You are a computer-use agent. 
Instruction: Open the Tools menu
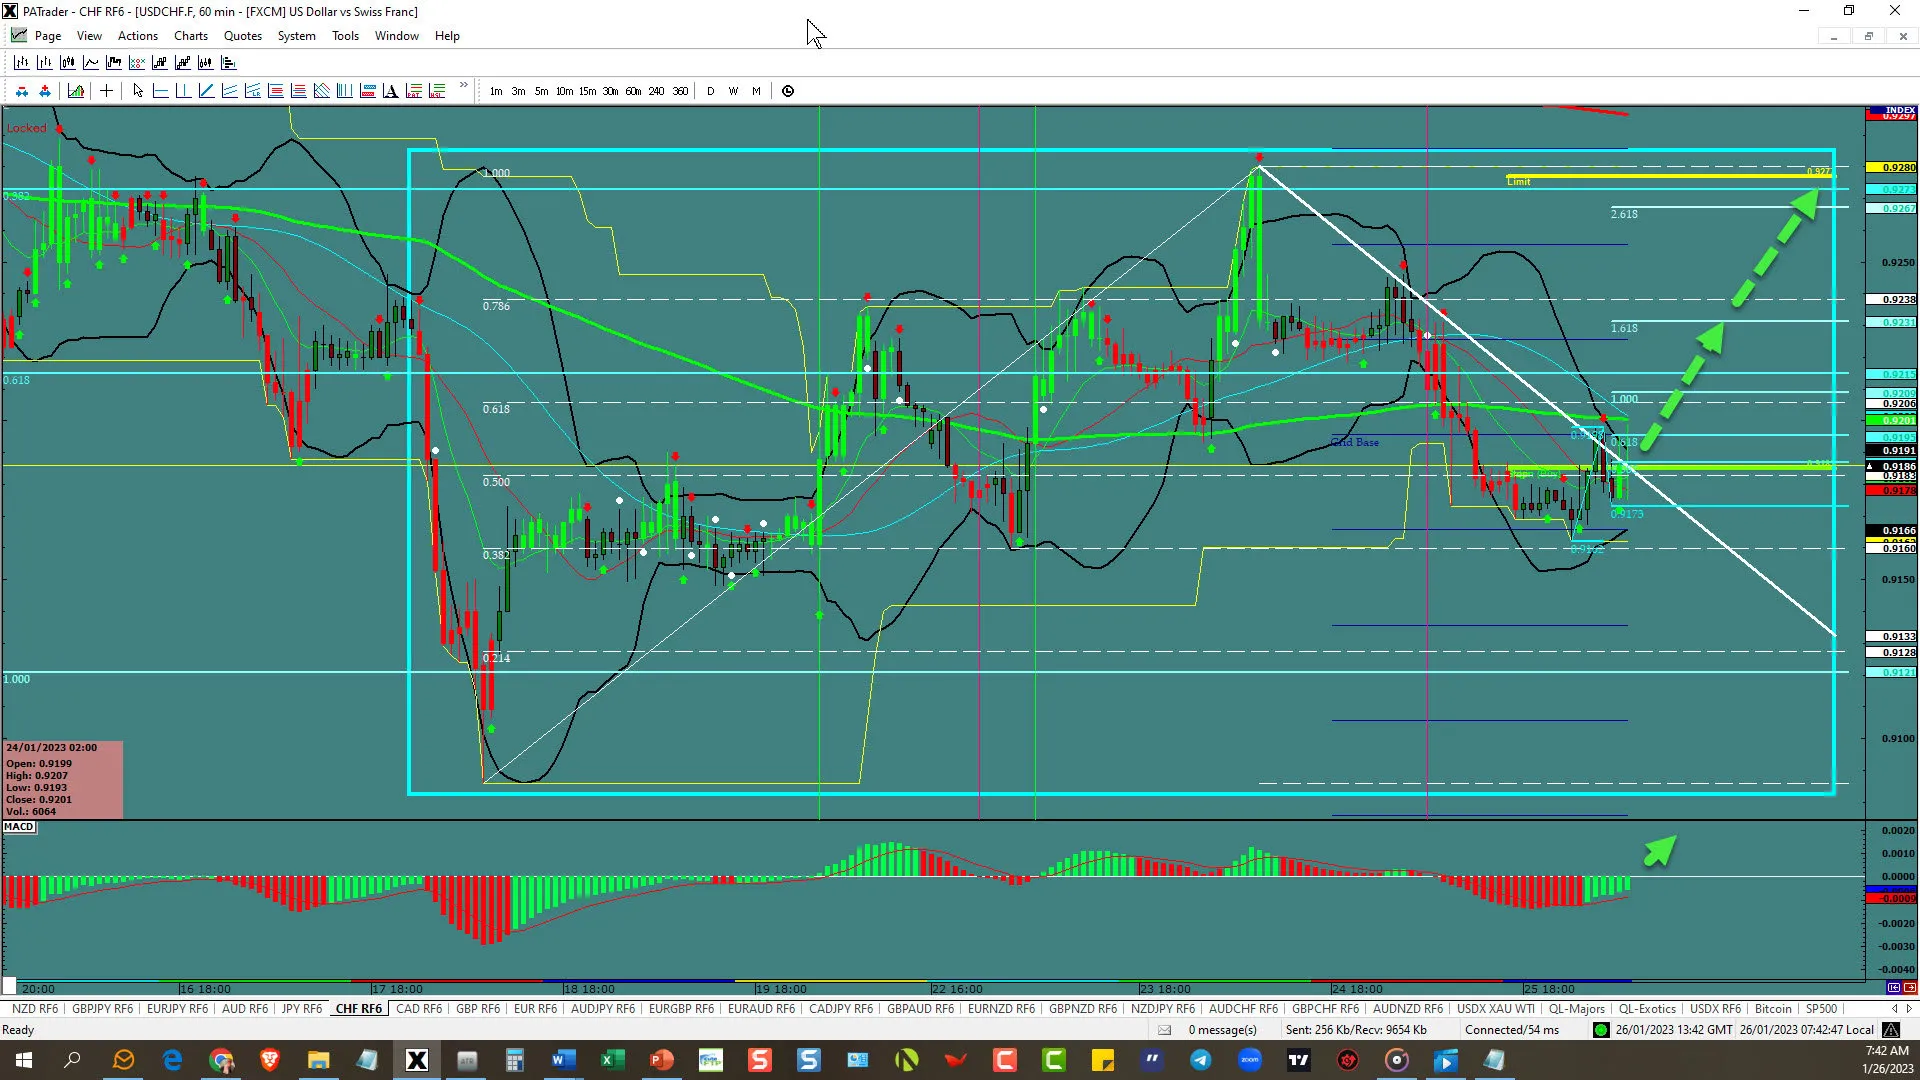346,36
